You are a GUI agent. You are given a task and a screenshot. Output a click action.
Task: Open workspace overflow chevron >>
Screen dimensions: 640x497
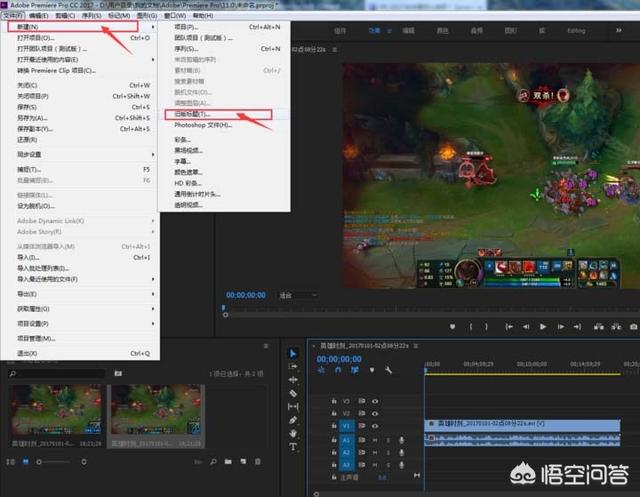(x=619, y=31)
